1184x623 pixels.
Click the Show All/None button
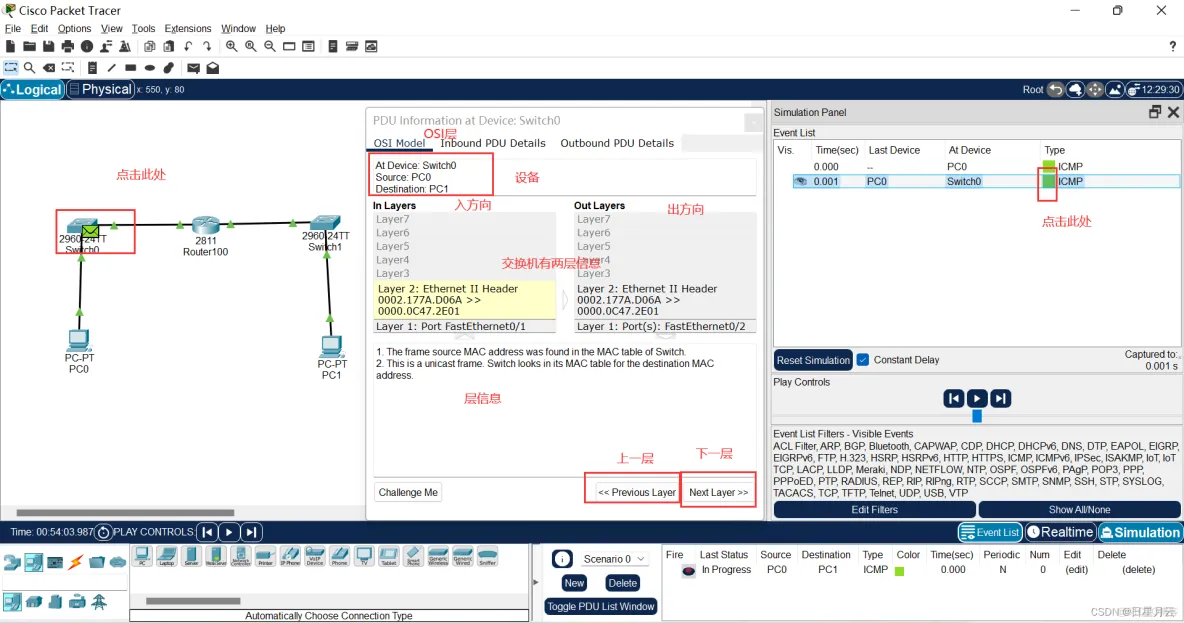pos(1079,510)
